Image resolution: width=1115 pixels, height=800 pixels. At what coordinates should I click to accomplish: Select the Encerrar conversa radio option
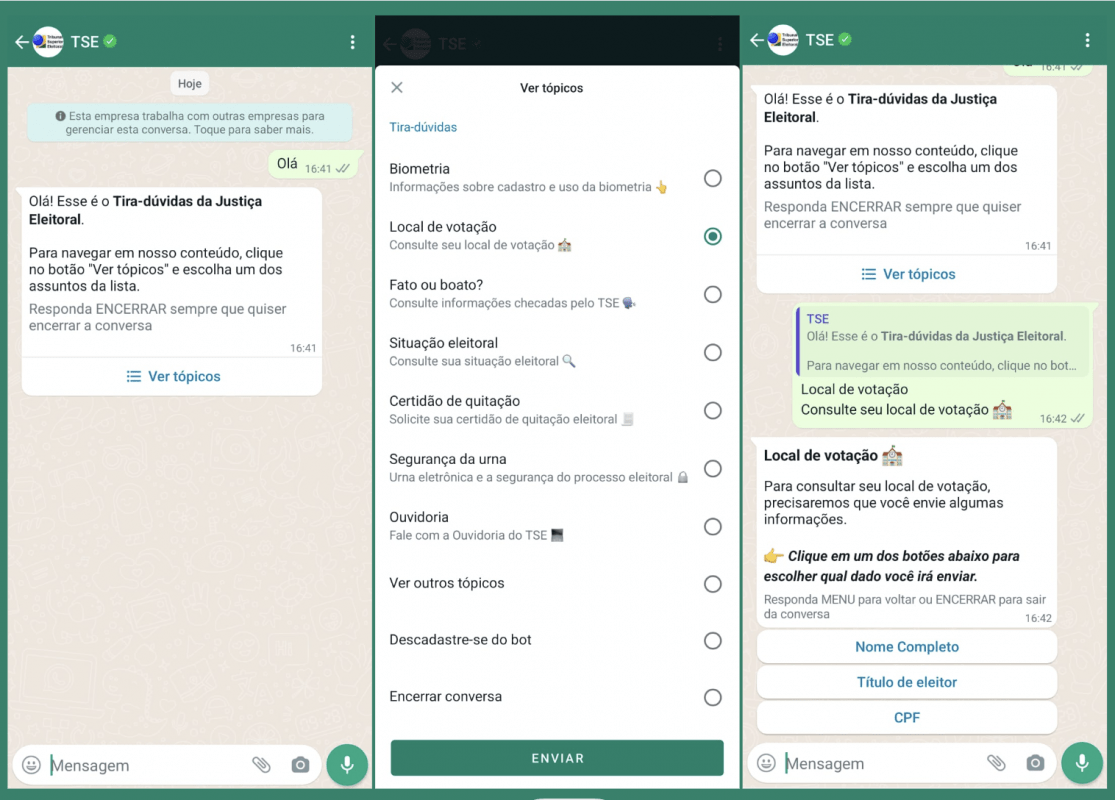pos(713,698)
